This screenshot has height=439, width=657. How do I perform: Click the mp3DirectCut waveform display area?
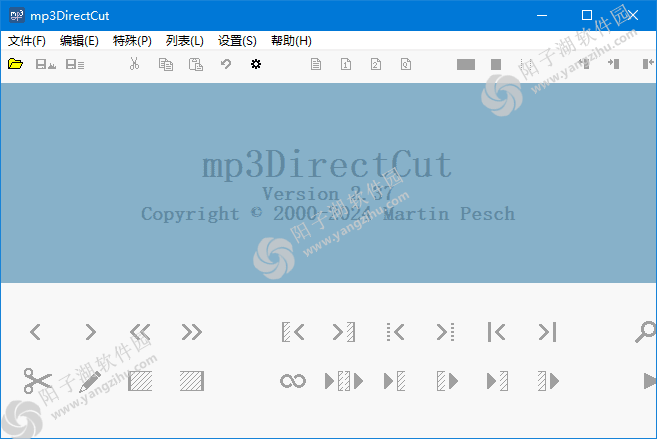(x=328, y=183)
